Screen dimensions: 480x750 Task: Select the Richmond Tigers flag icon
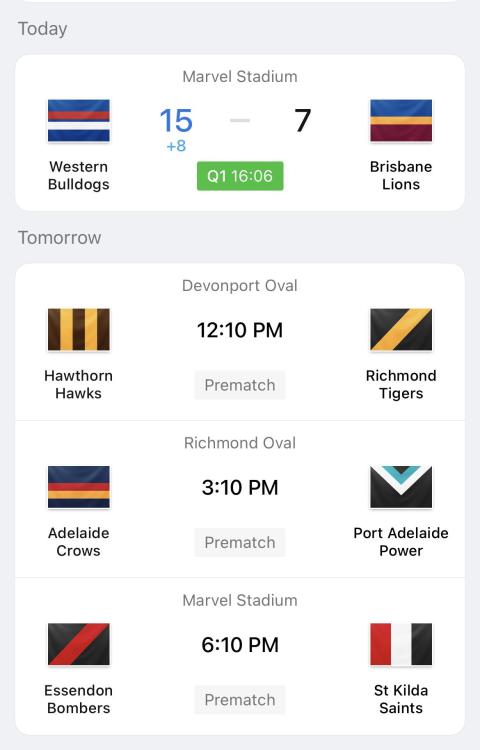(x=401, y=330)
